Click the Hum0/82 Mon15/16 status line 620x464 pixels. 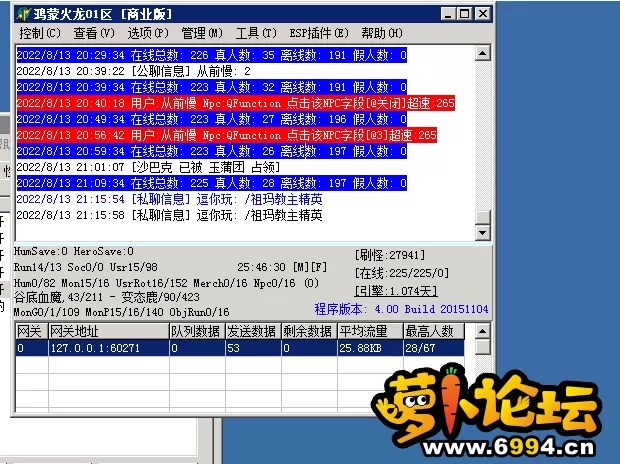[x=166, y=283]
